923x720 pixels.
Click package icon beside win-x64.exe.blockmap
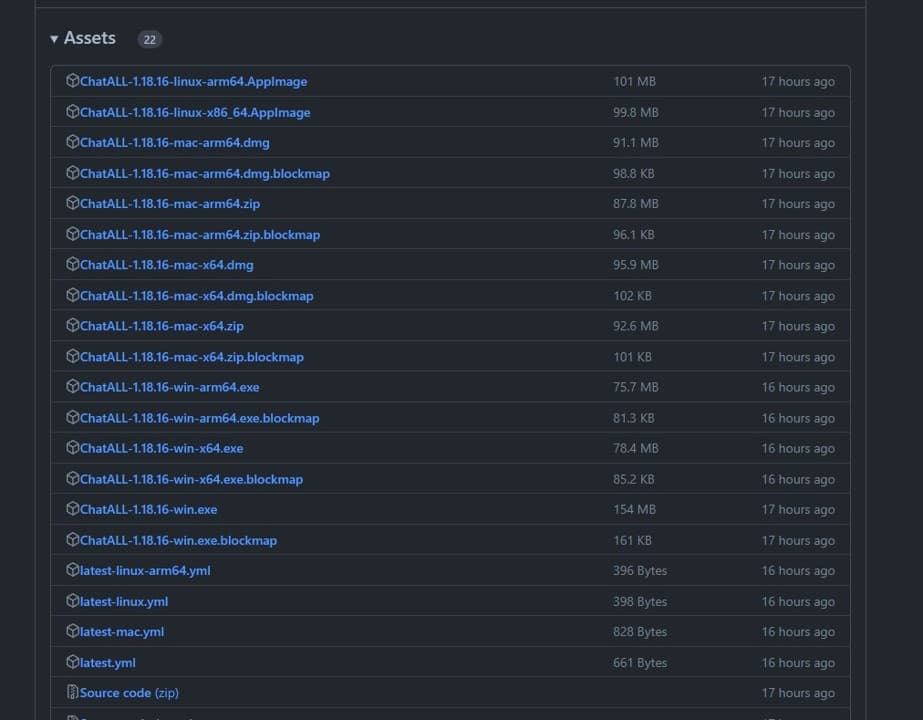[x=72, y=479]
